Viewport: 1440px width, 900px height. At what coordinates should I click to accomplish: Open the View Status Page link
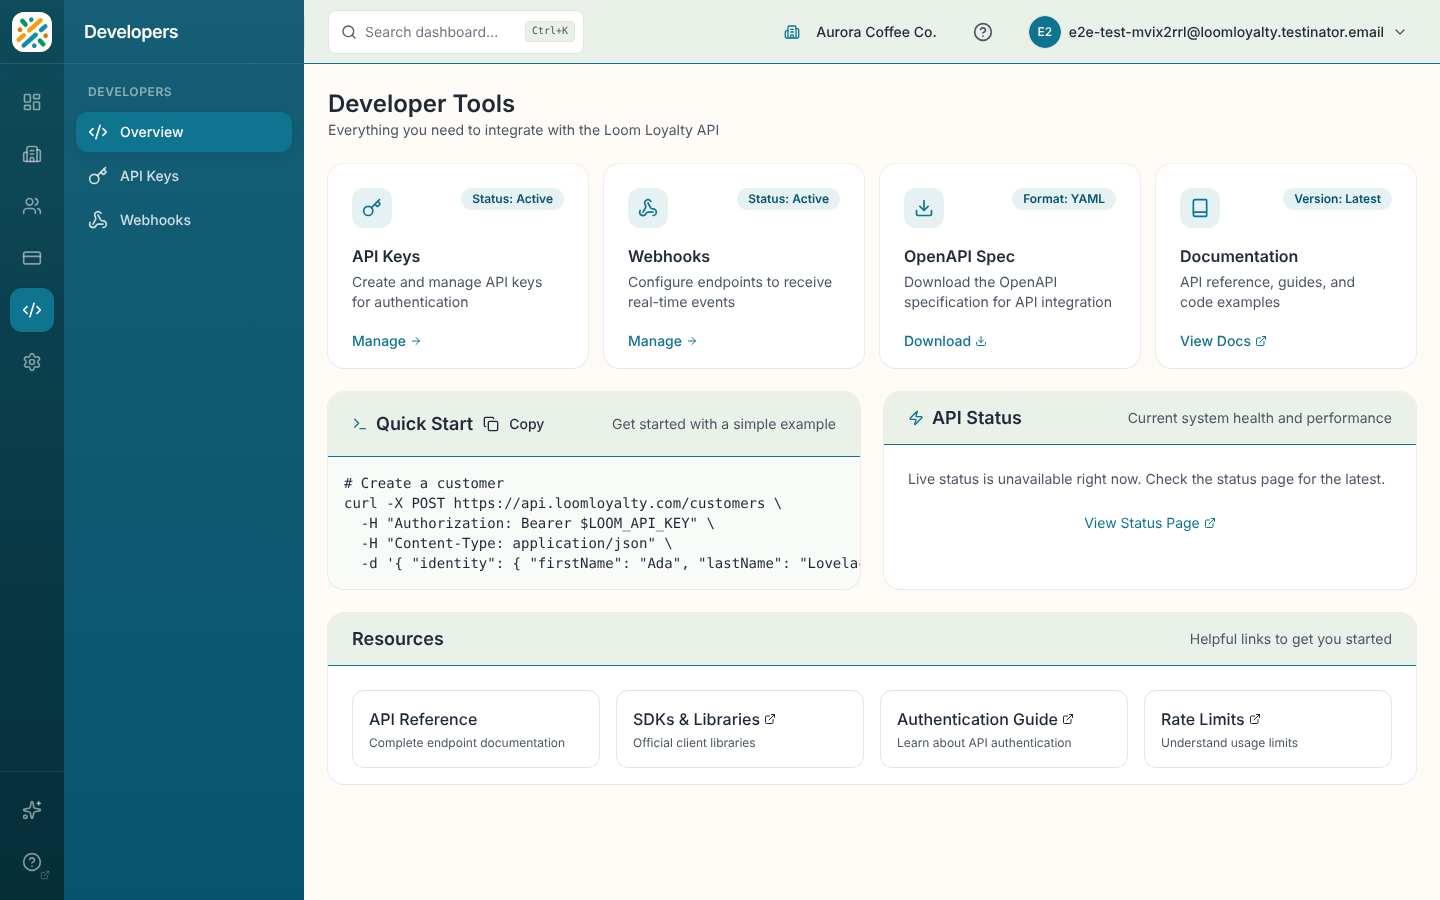(1150, 523)
